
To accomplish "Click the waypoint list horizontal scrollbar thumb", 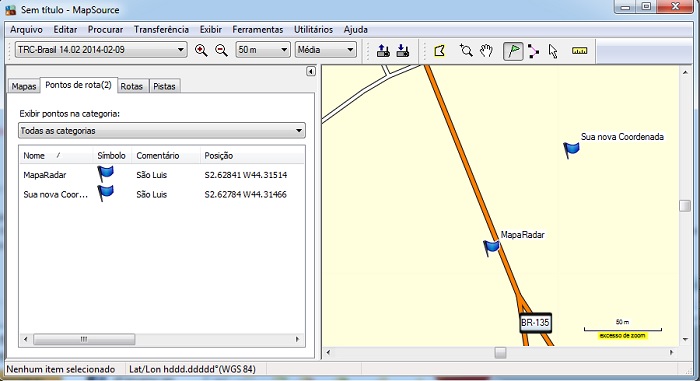I will tap(84, 339).
